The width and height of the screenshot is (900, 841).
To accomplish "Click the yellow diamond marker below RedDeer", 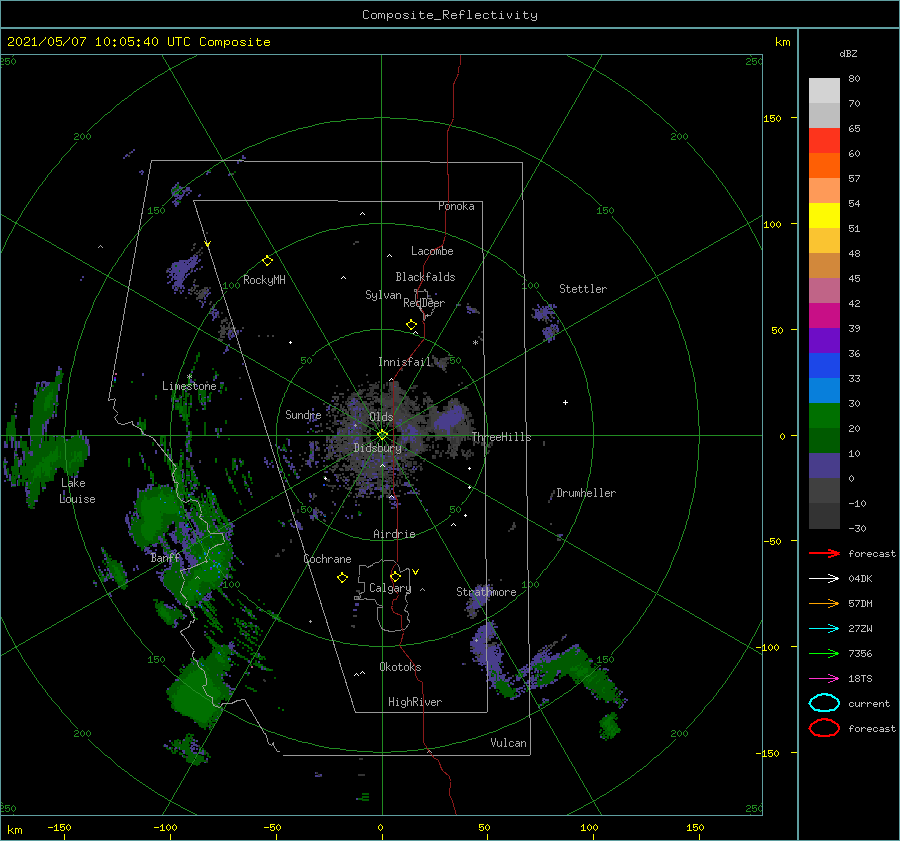I will [x=411, y=324].
